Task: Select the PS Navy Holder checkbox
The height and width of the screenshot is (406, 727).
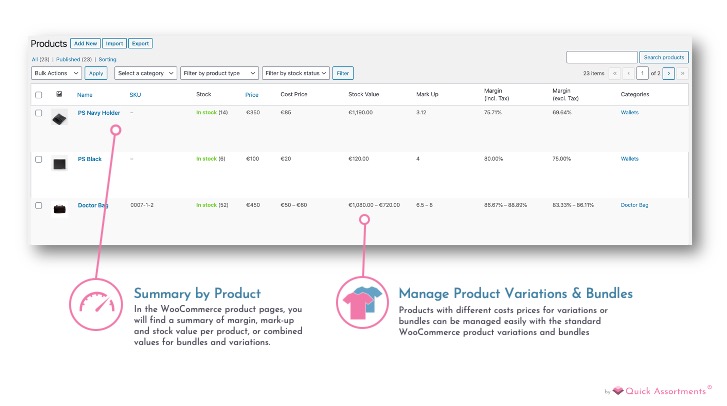Action: (x=38, y=113)
